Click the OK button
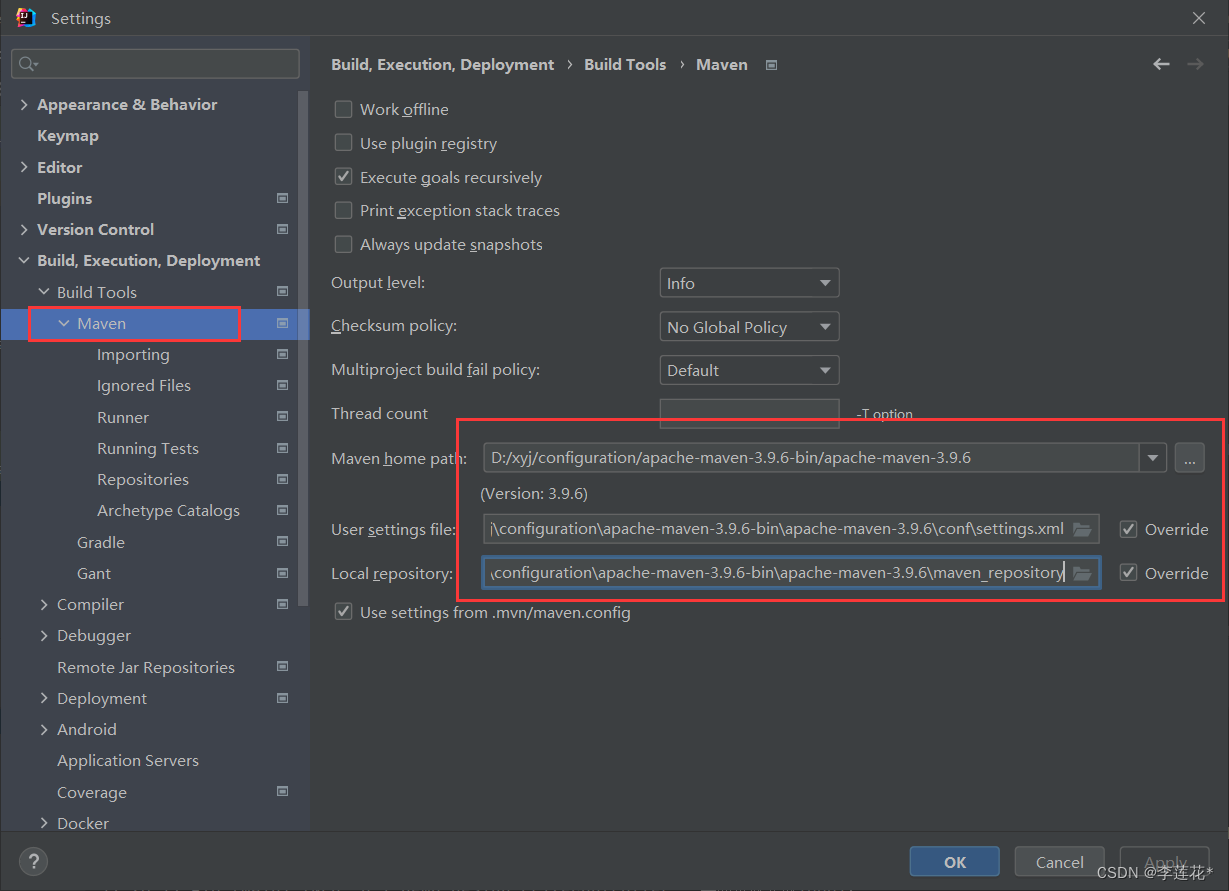This screenshot has height=891, width=1229. [955, 862]
